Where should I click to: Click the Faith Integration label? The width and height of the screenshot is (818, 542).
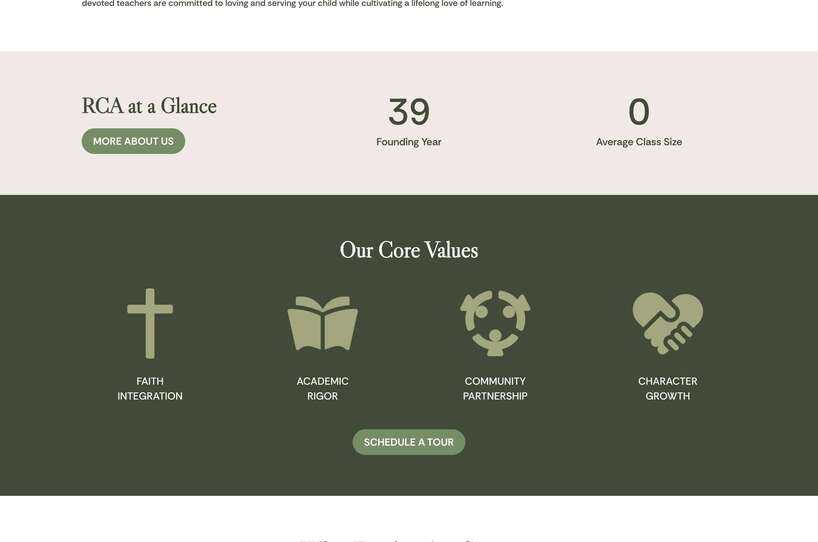(150, 389)
